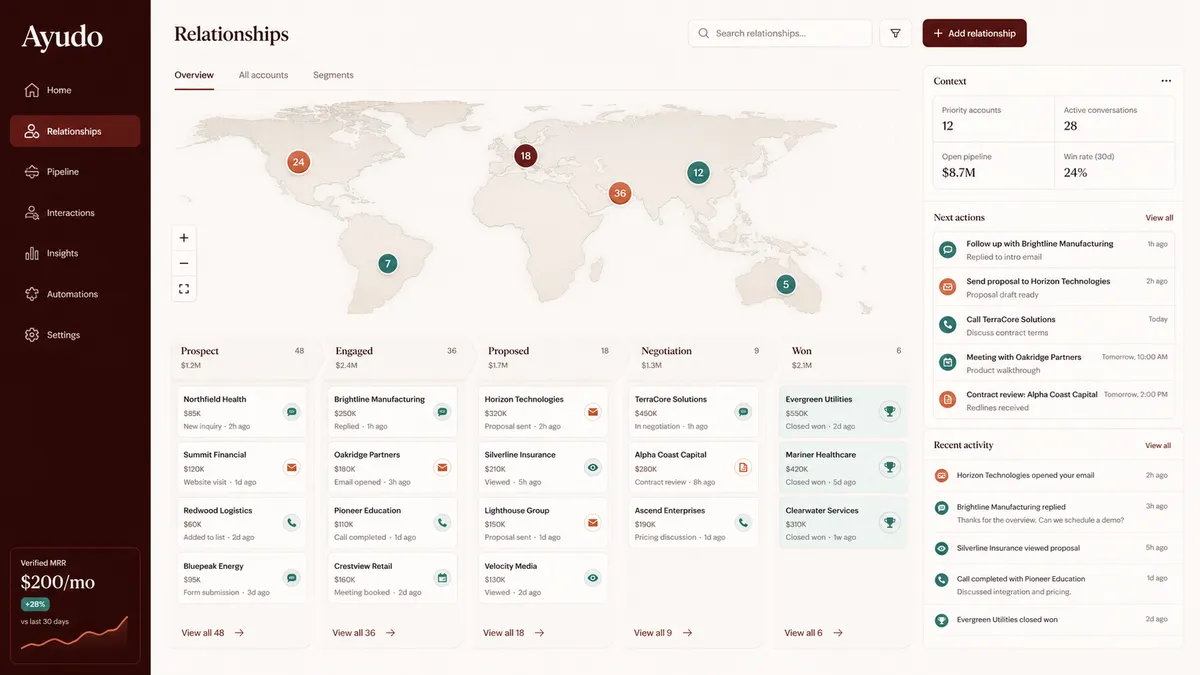Click the Search relationships field
Image resolution: width=1200 pixels, height=675 pixels.
780,33
